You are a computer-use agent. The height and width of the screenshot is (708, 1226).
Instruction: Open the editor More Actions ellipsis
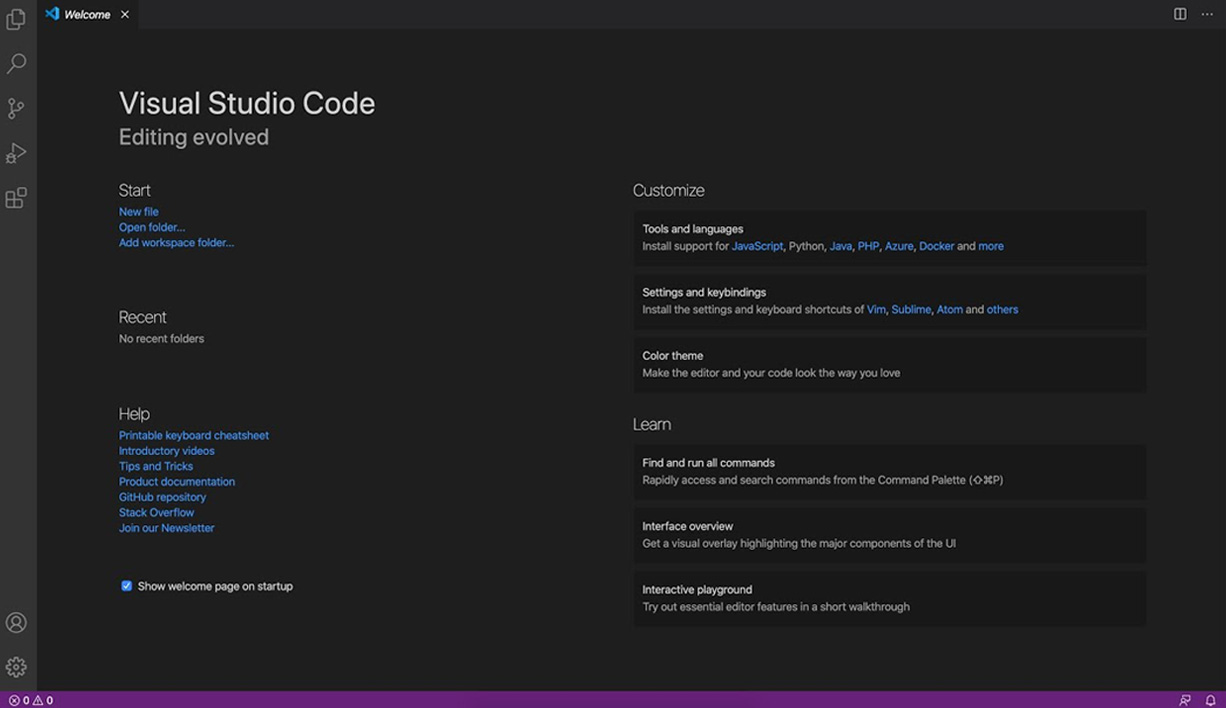[1207, 14]
